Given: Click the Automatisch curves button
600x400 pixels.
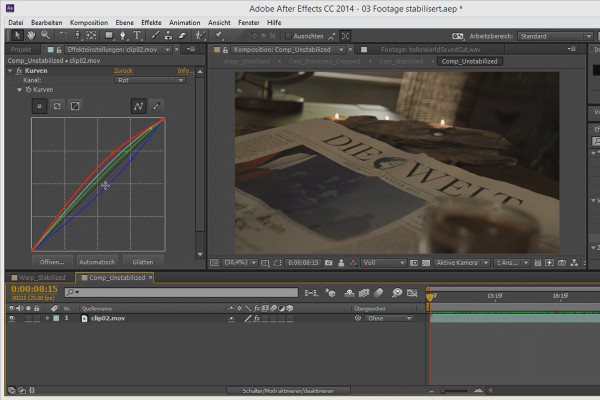Looking at the screenshot, I should point(97,262).
